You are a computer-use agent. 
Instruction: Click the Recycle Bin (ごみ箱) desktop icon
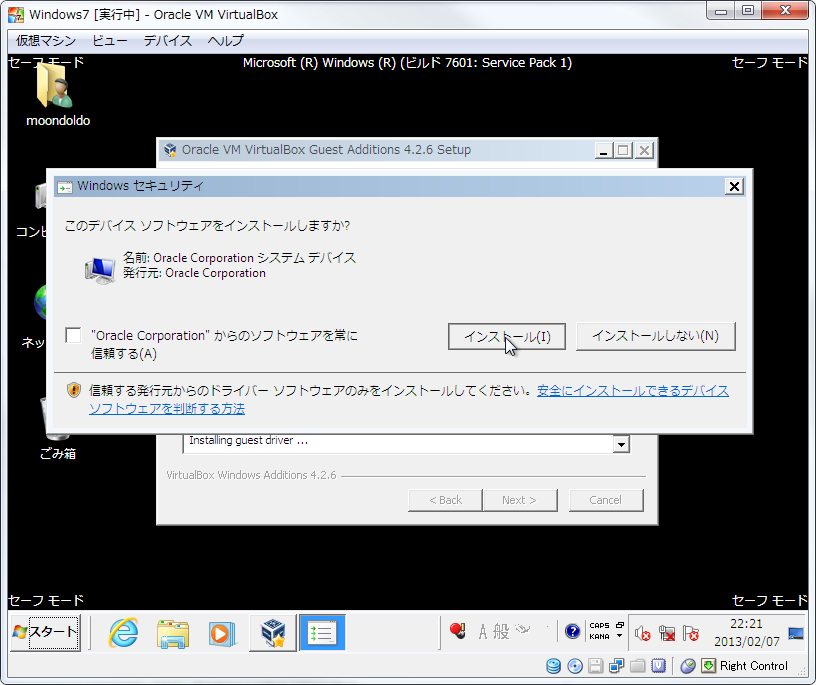click(56, 425)
